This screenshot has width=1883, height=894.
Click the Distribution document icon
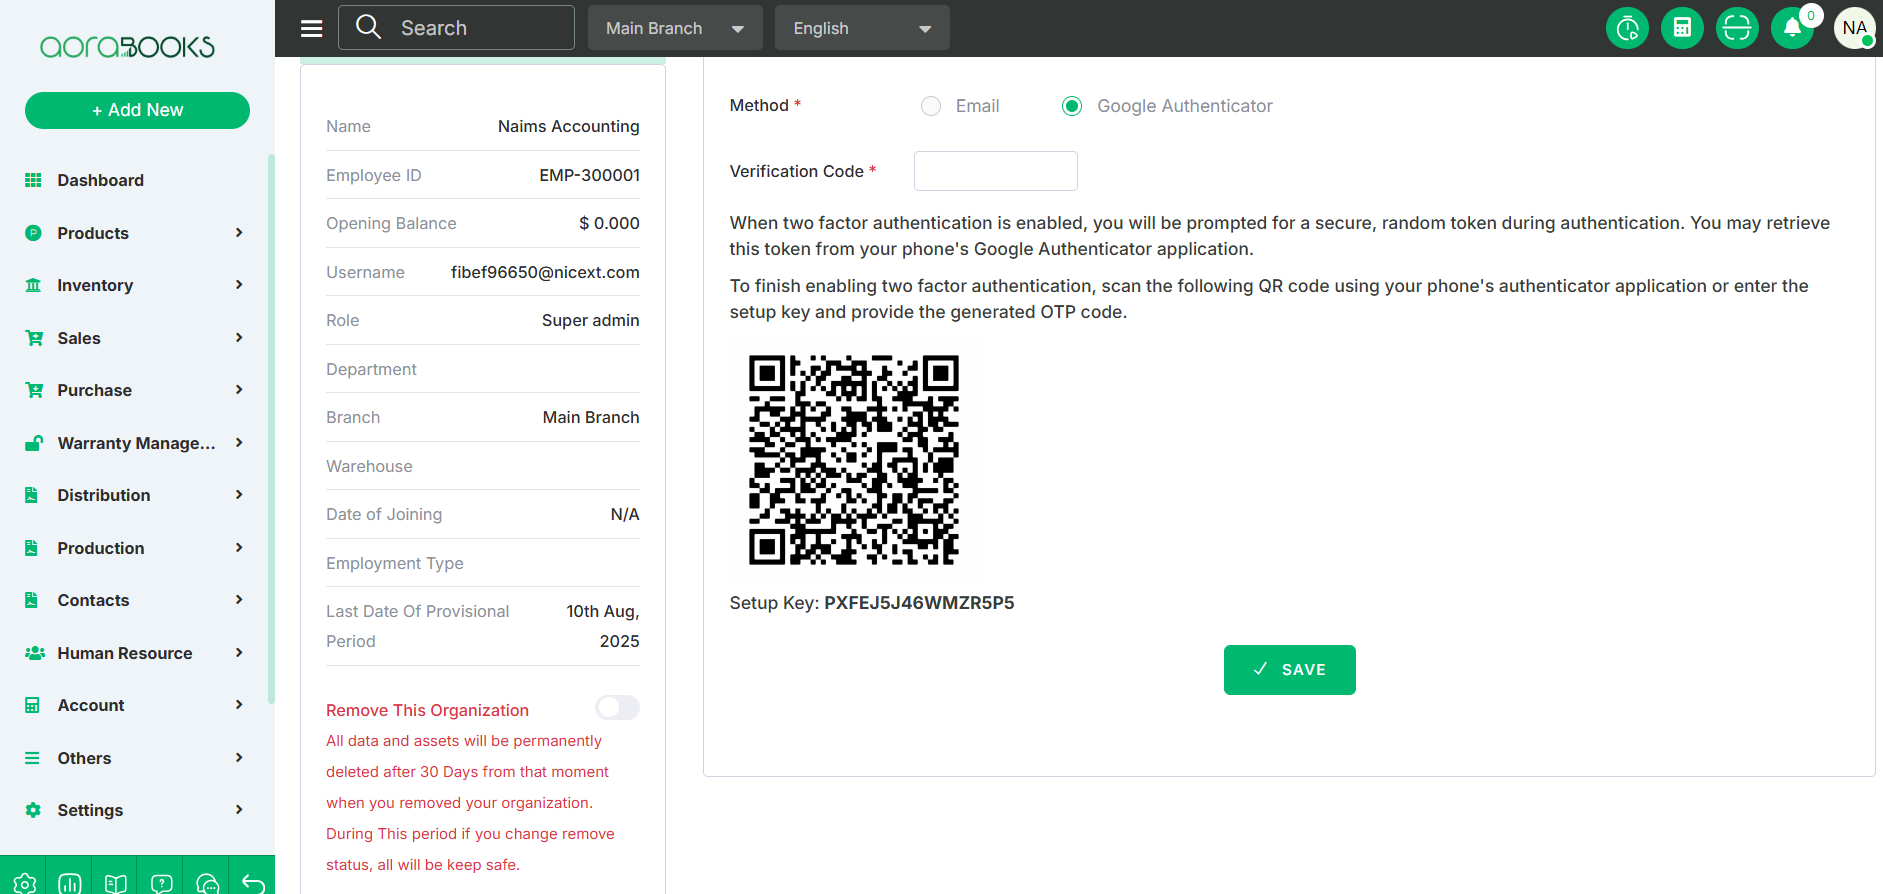click(32, 495)
